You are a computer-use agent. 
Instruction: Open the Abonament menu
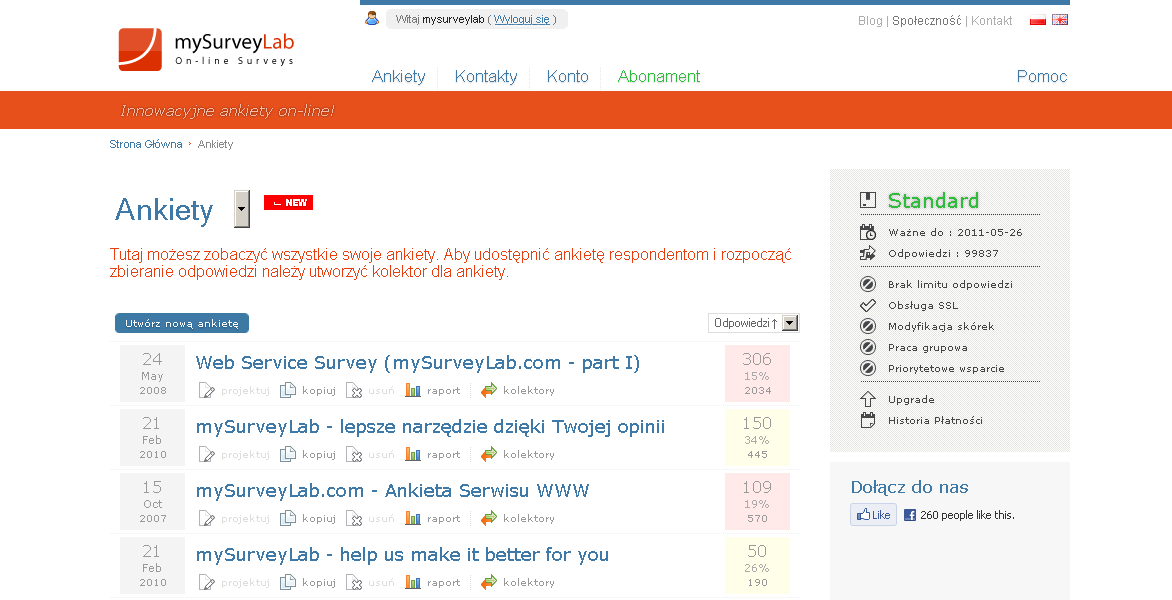659,76
